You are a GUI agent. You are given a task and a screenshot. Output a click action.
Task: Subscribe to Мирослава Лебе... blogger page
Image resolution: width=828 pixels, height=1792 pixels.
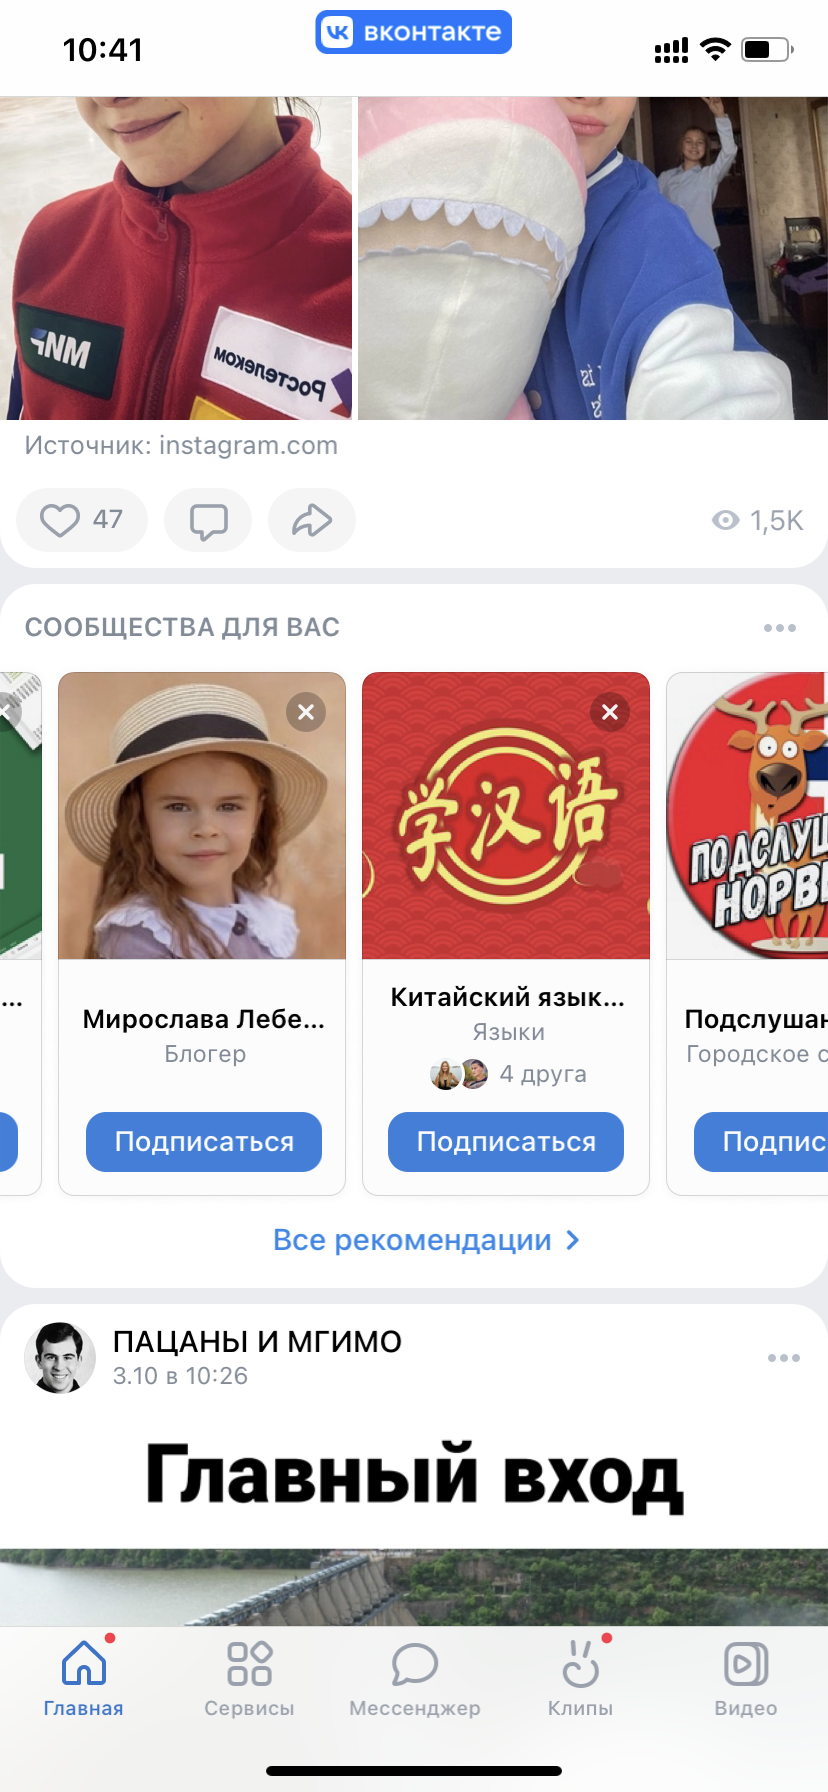tap(204, 1142)
